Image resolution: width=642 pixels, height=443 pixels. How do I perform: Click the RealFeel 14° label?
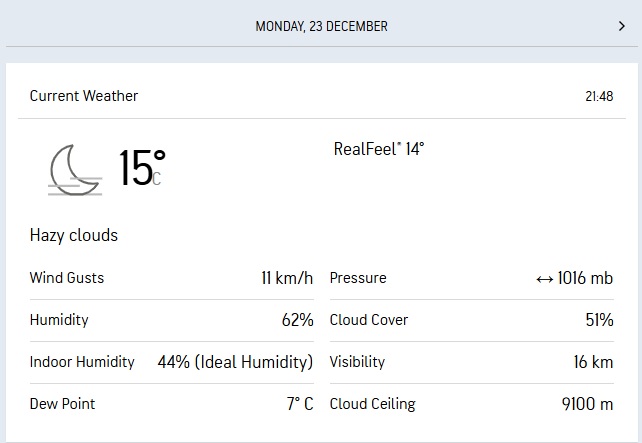379,149
